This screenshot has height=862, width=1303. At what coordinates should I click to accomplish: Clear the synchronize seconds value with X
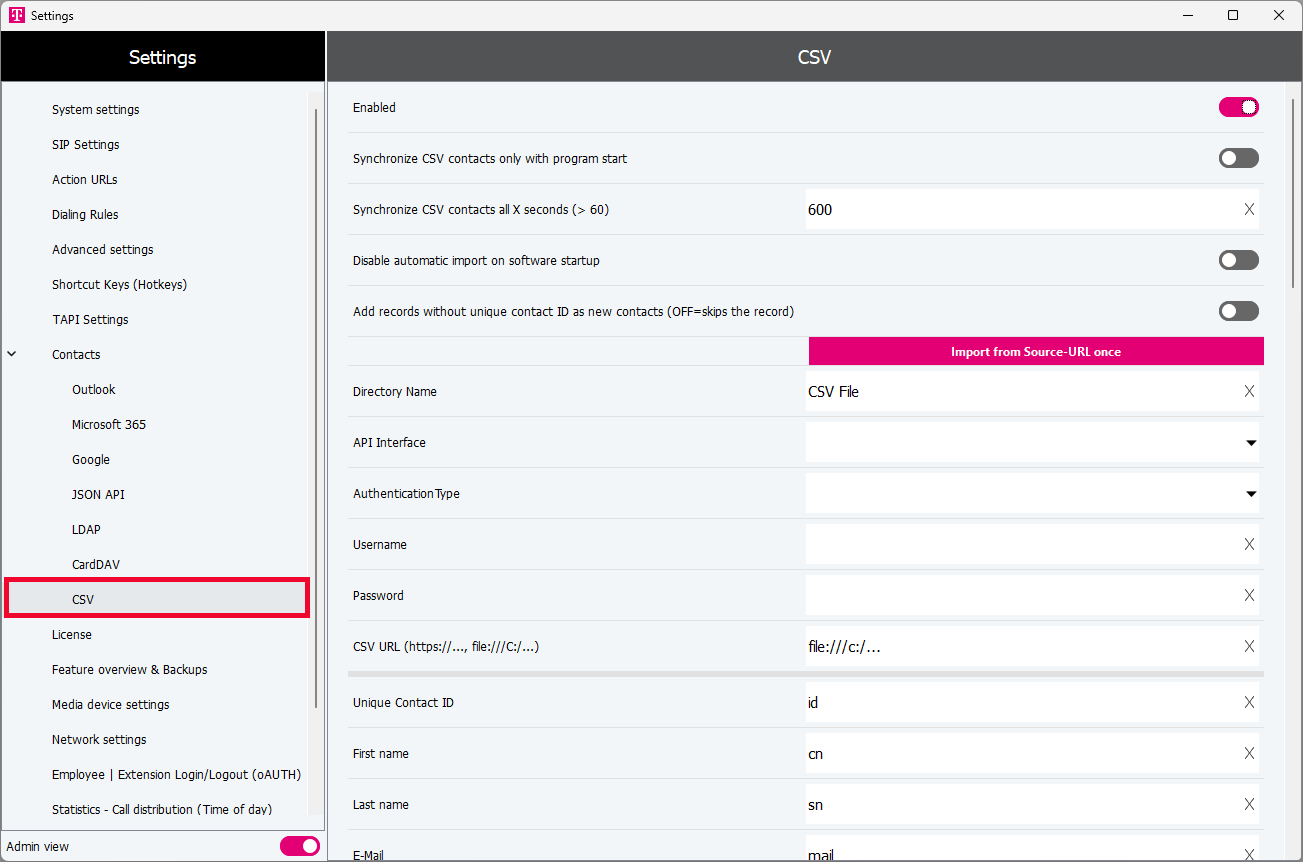click(1248, 210)
